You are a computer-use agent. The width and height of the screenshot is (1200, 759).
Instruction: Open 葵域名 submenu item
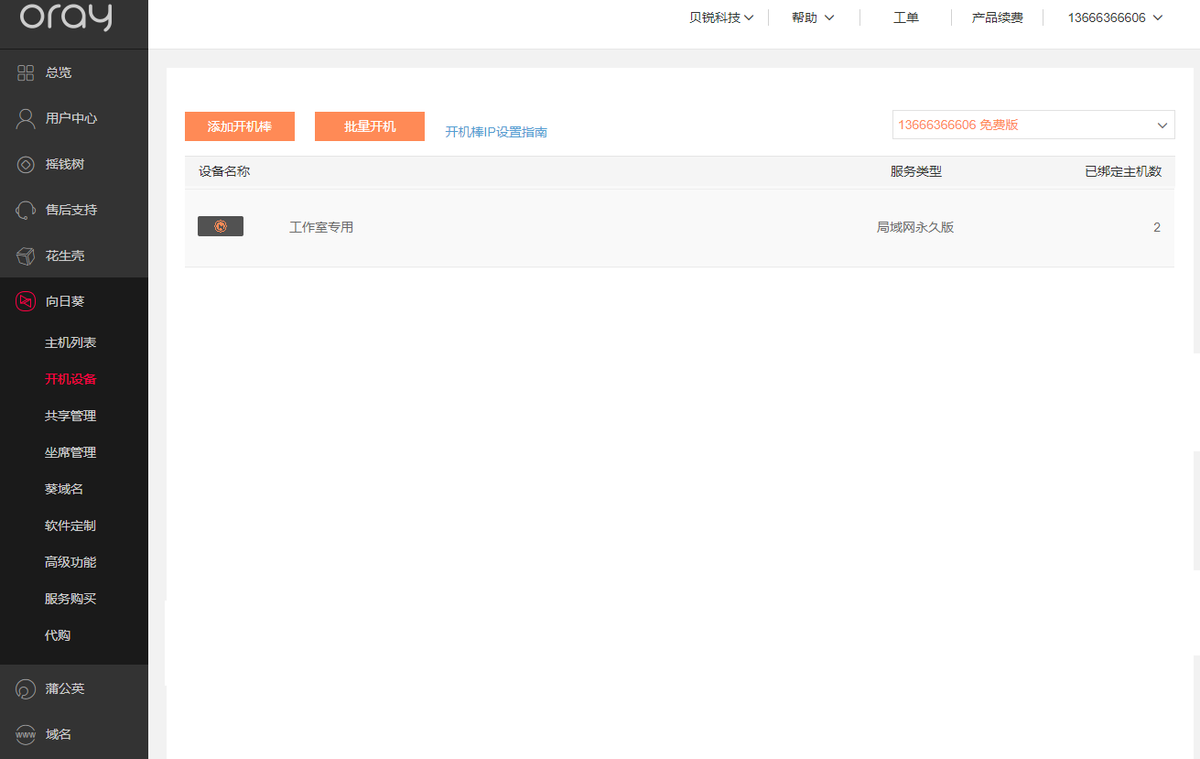point(64,489)
